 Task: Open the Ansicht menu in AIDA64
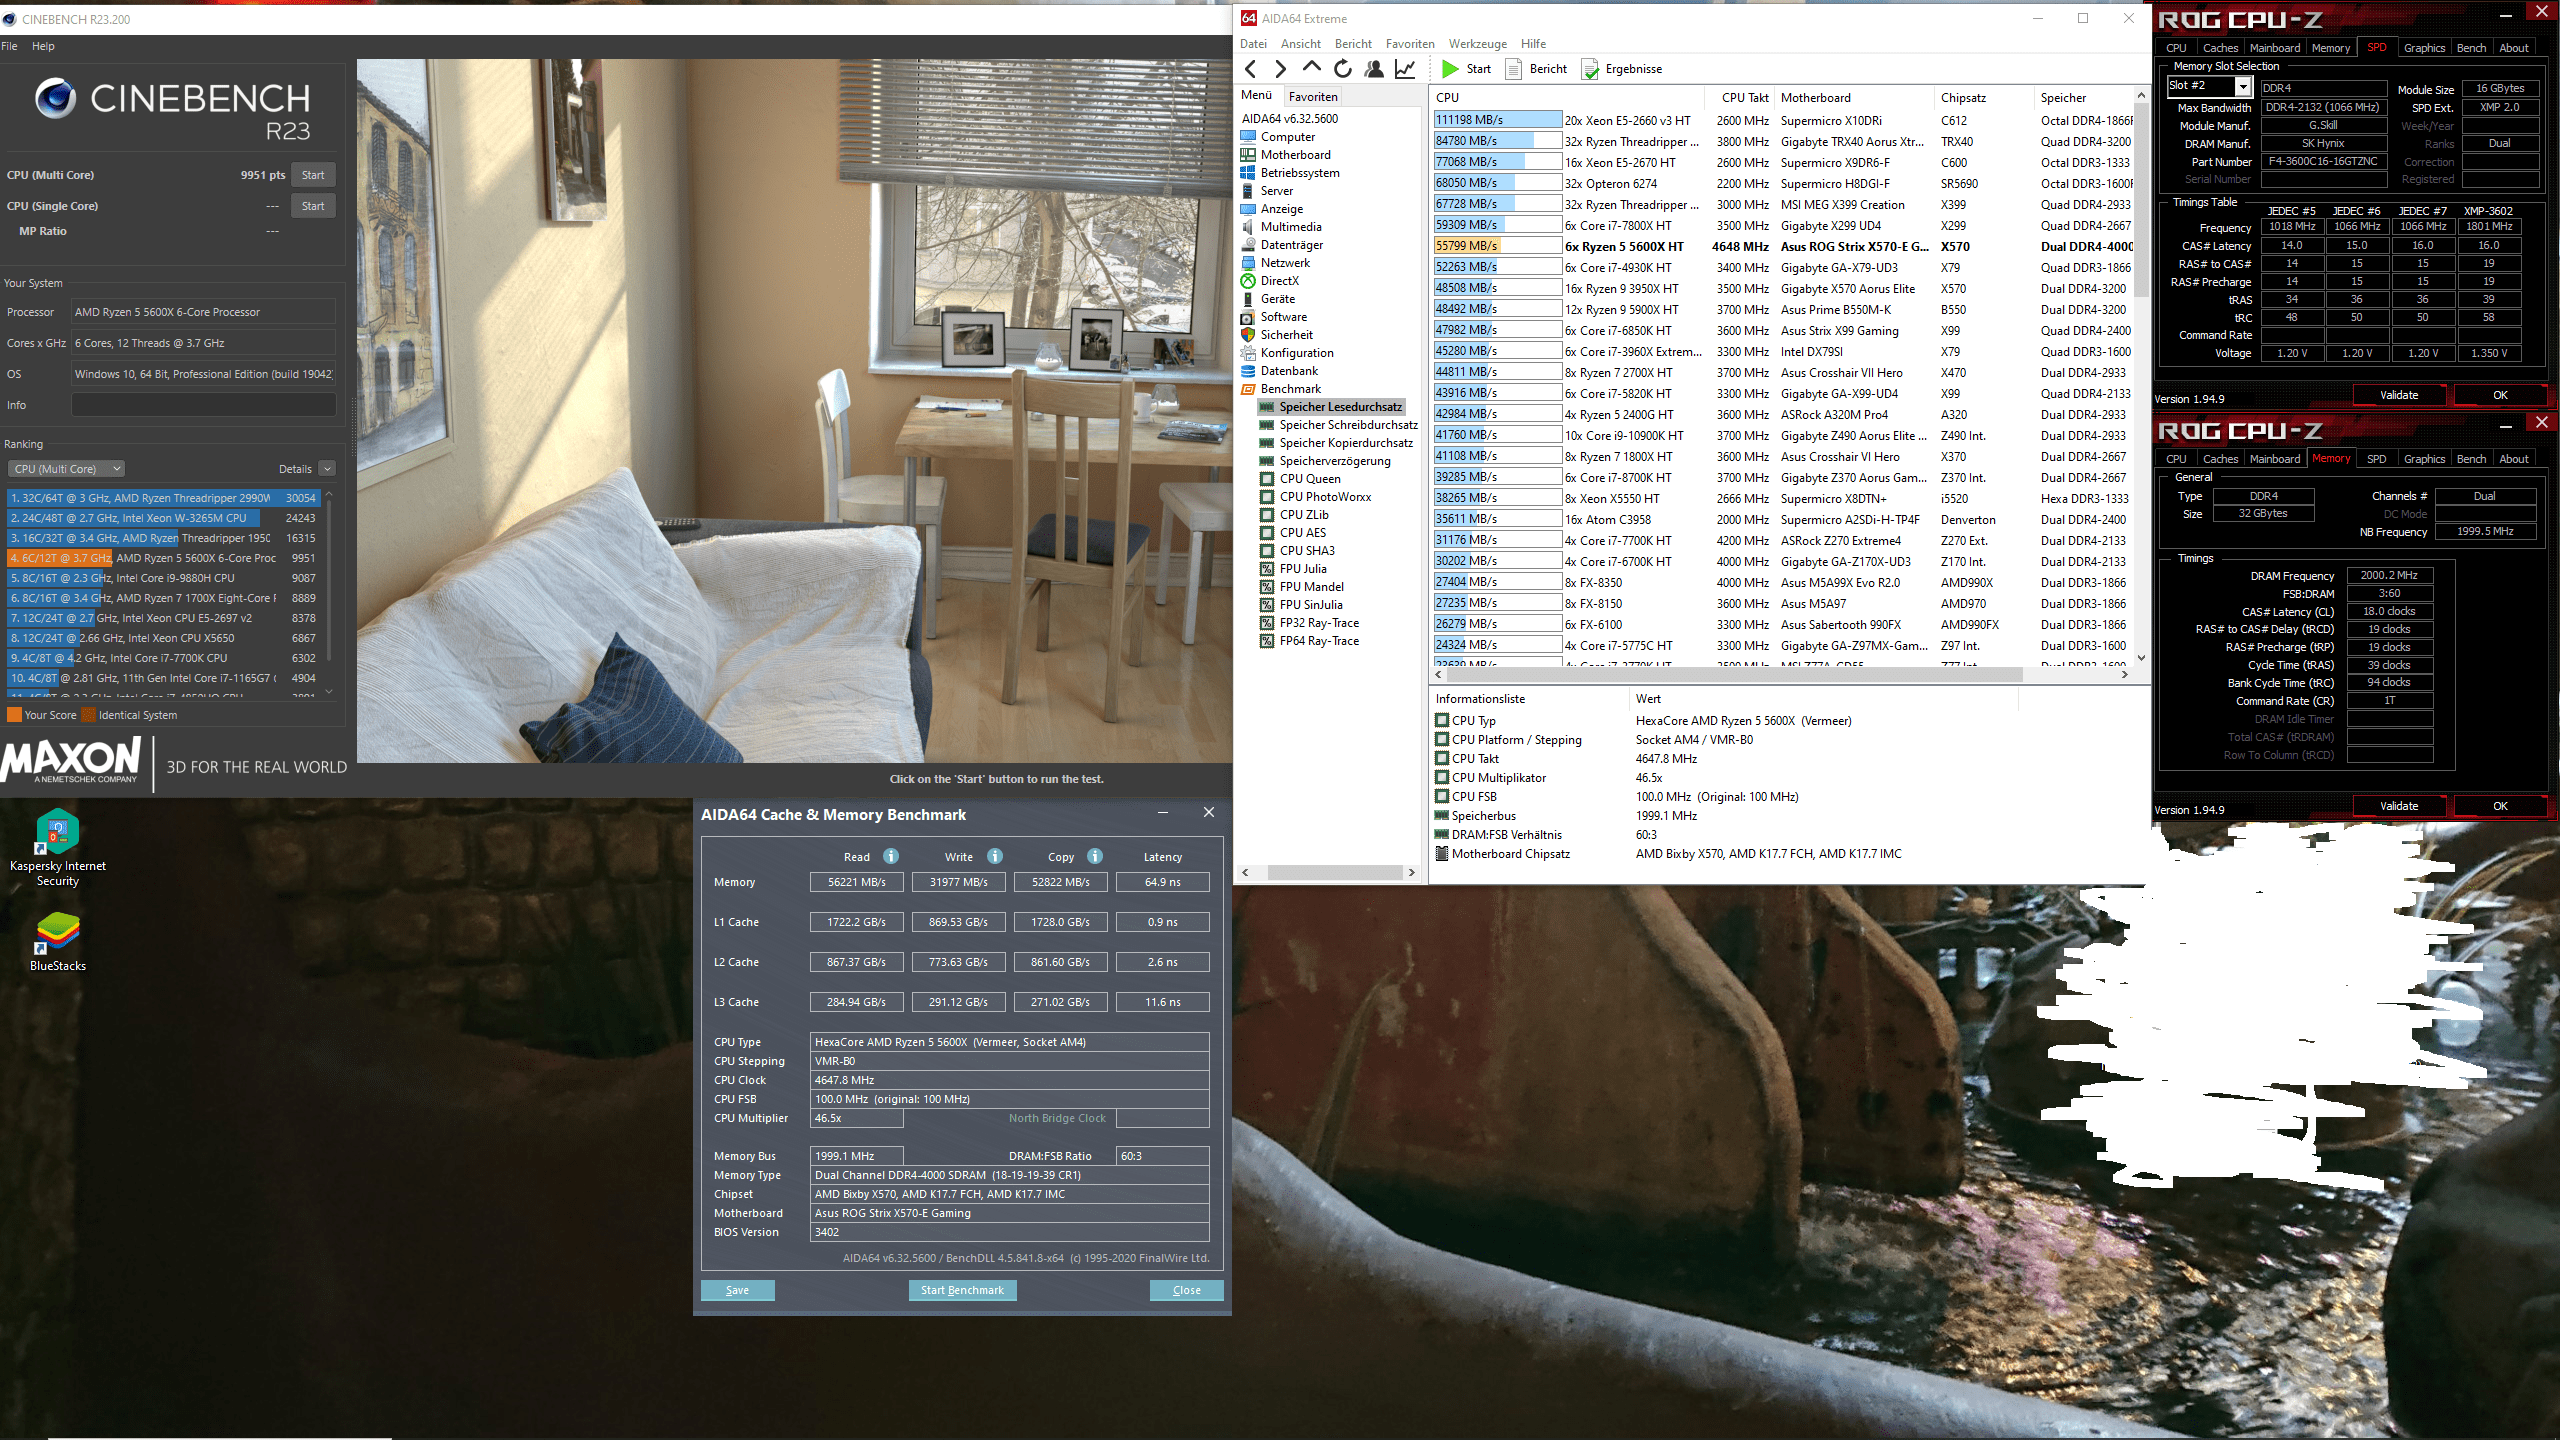point(1300,44)
